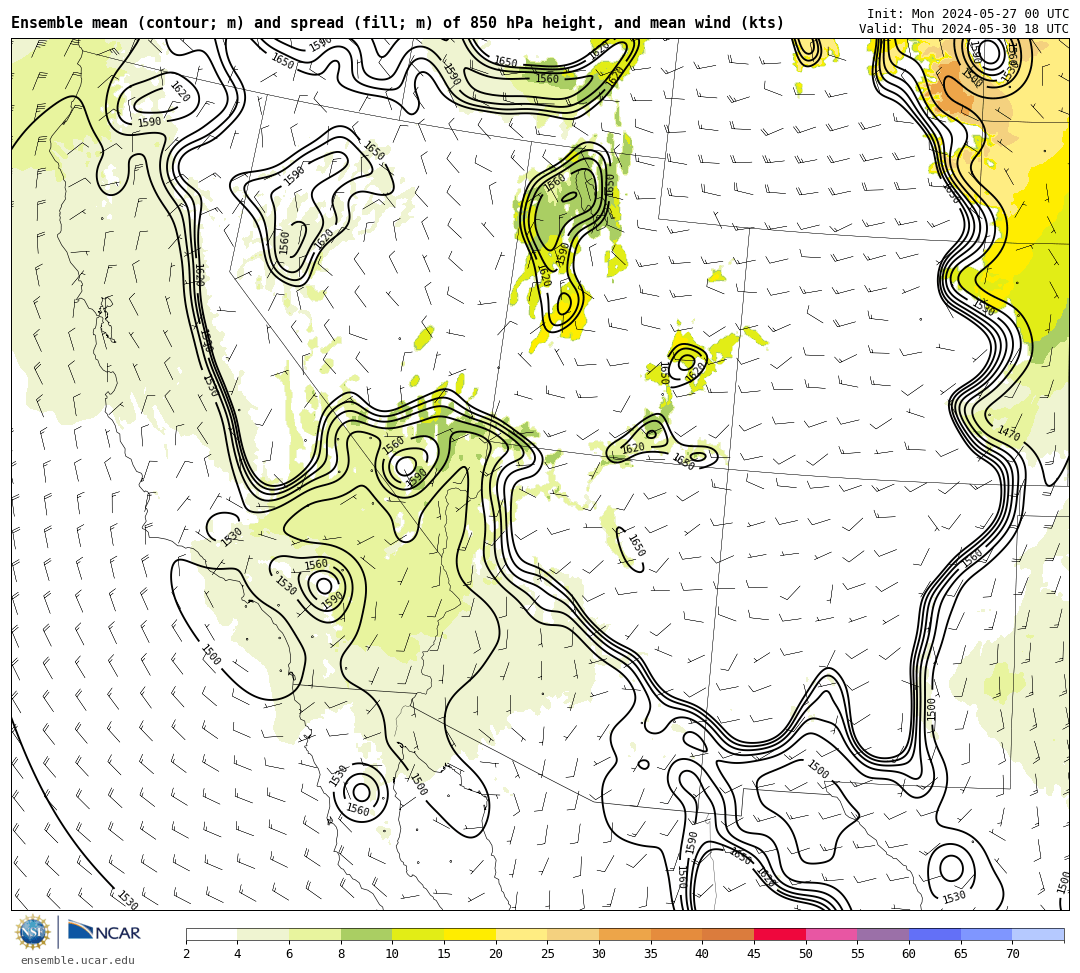Click the colorbar tick label 20
The height and width of the screenshot is (973, 1080).
pyautogui.click(x=496, y=954)
